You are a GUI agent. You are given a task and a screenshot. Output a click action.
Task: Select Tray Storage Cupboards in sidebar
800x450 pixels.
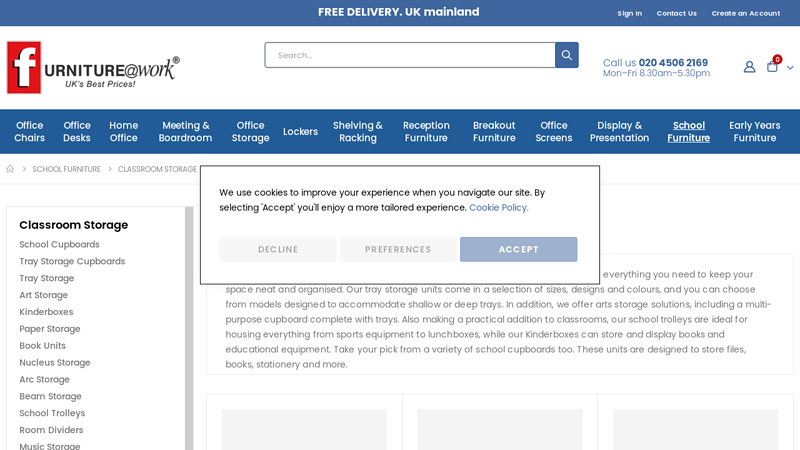[x=72, y=261]
